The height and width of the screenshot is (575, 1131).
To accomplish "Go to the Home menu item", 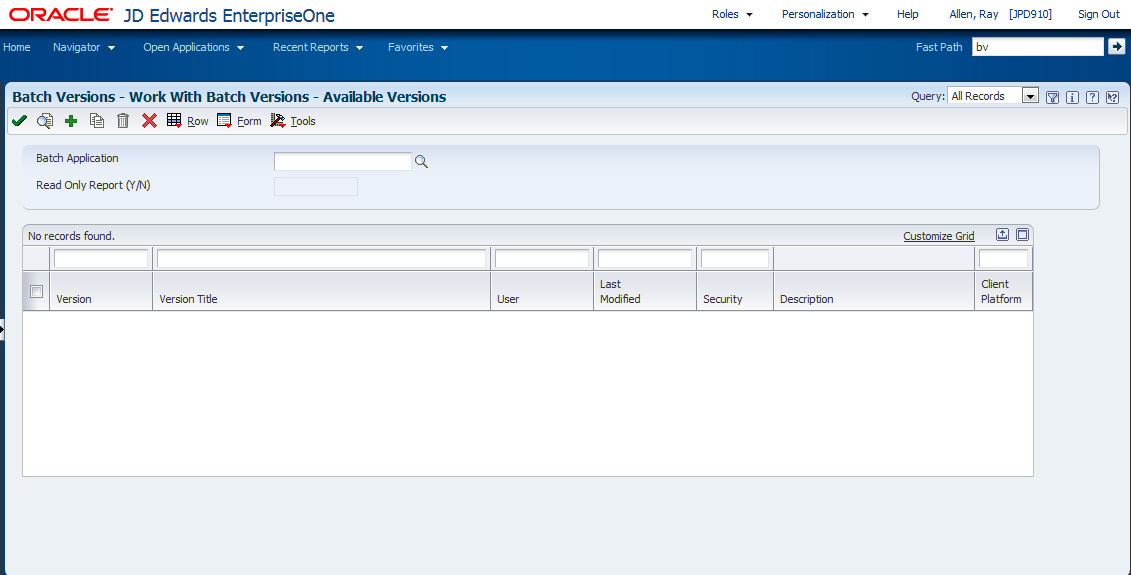I will tap(17, 47).
